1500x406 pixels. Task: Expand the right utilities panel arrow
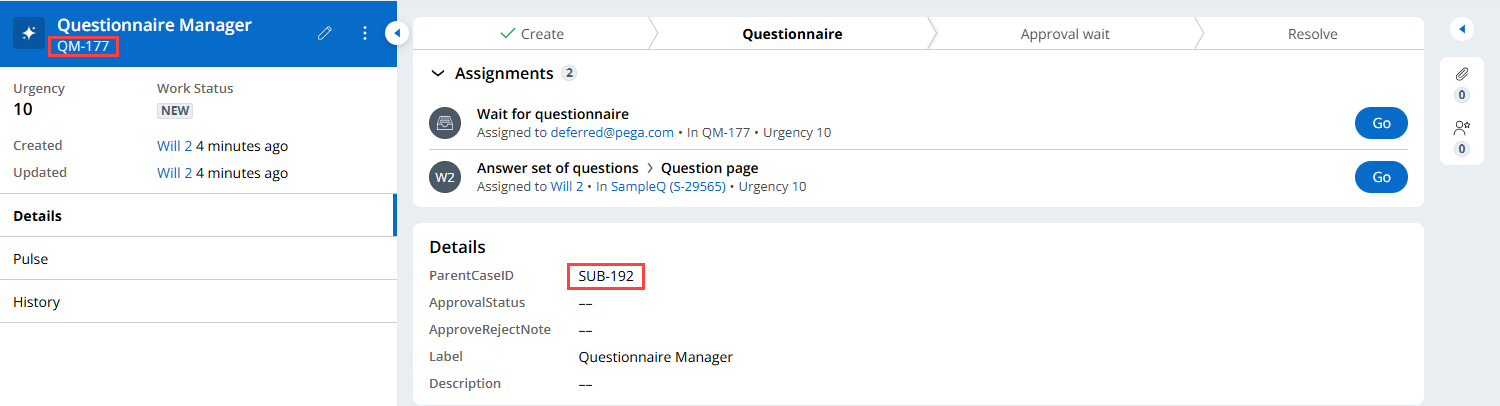click(1461, 29)
